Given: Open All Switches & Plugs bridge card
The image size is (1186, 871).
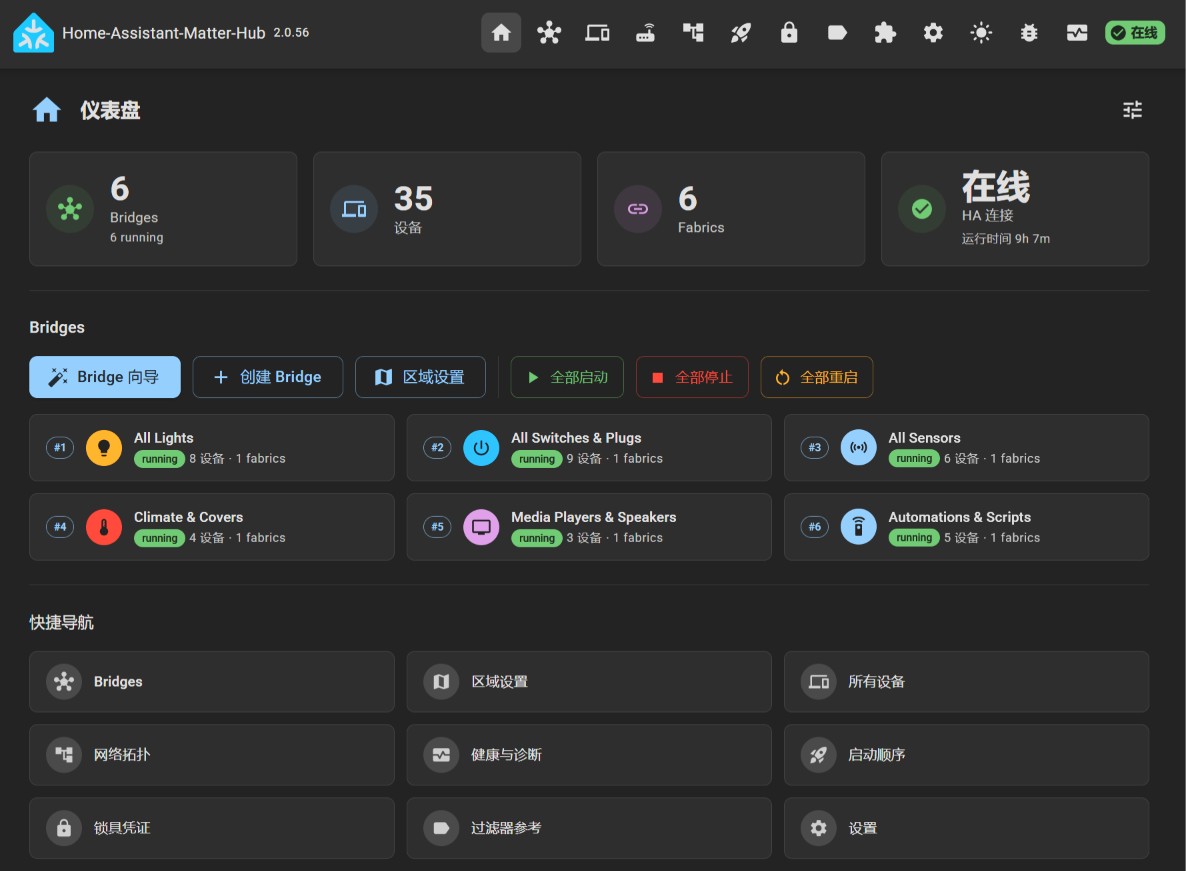Looking at the screenshot, I should click(589, 448).
